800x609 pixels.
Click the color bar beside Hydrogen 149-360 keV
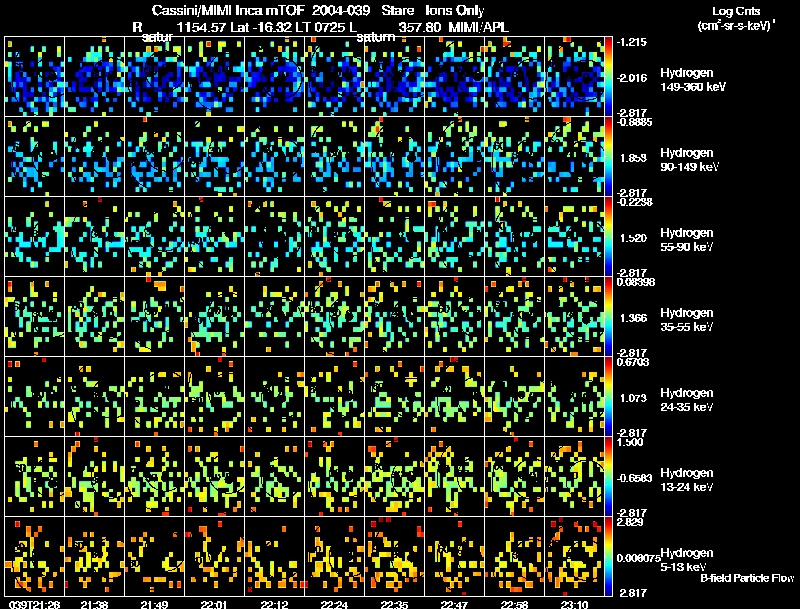coord(608,77)
